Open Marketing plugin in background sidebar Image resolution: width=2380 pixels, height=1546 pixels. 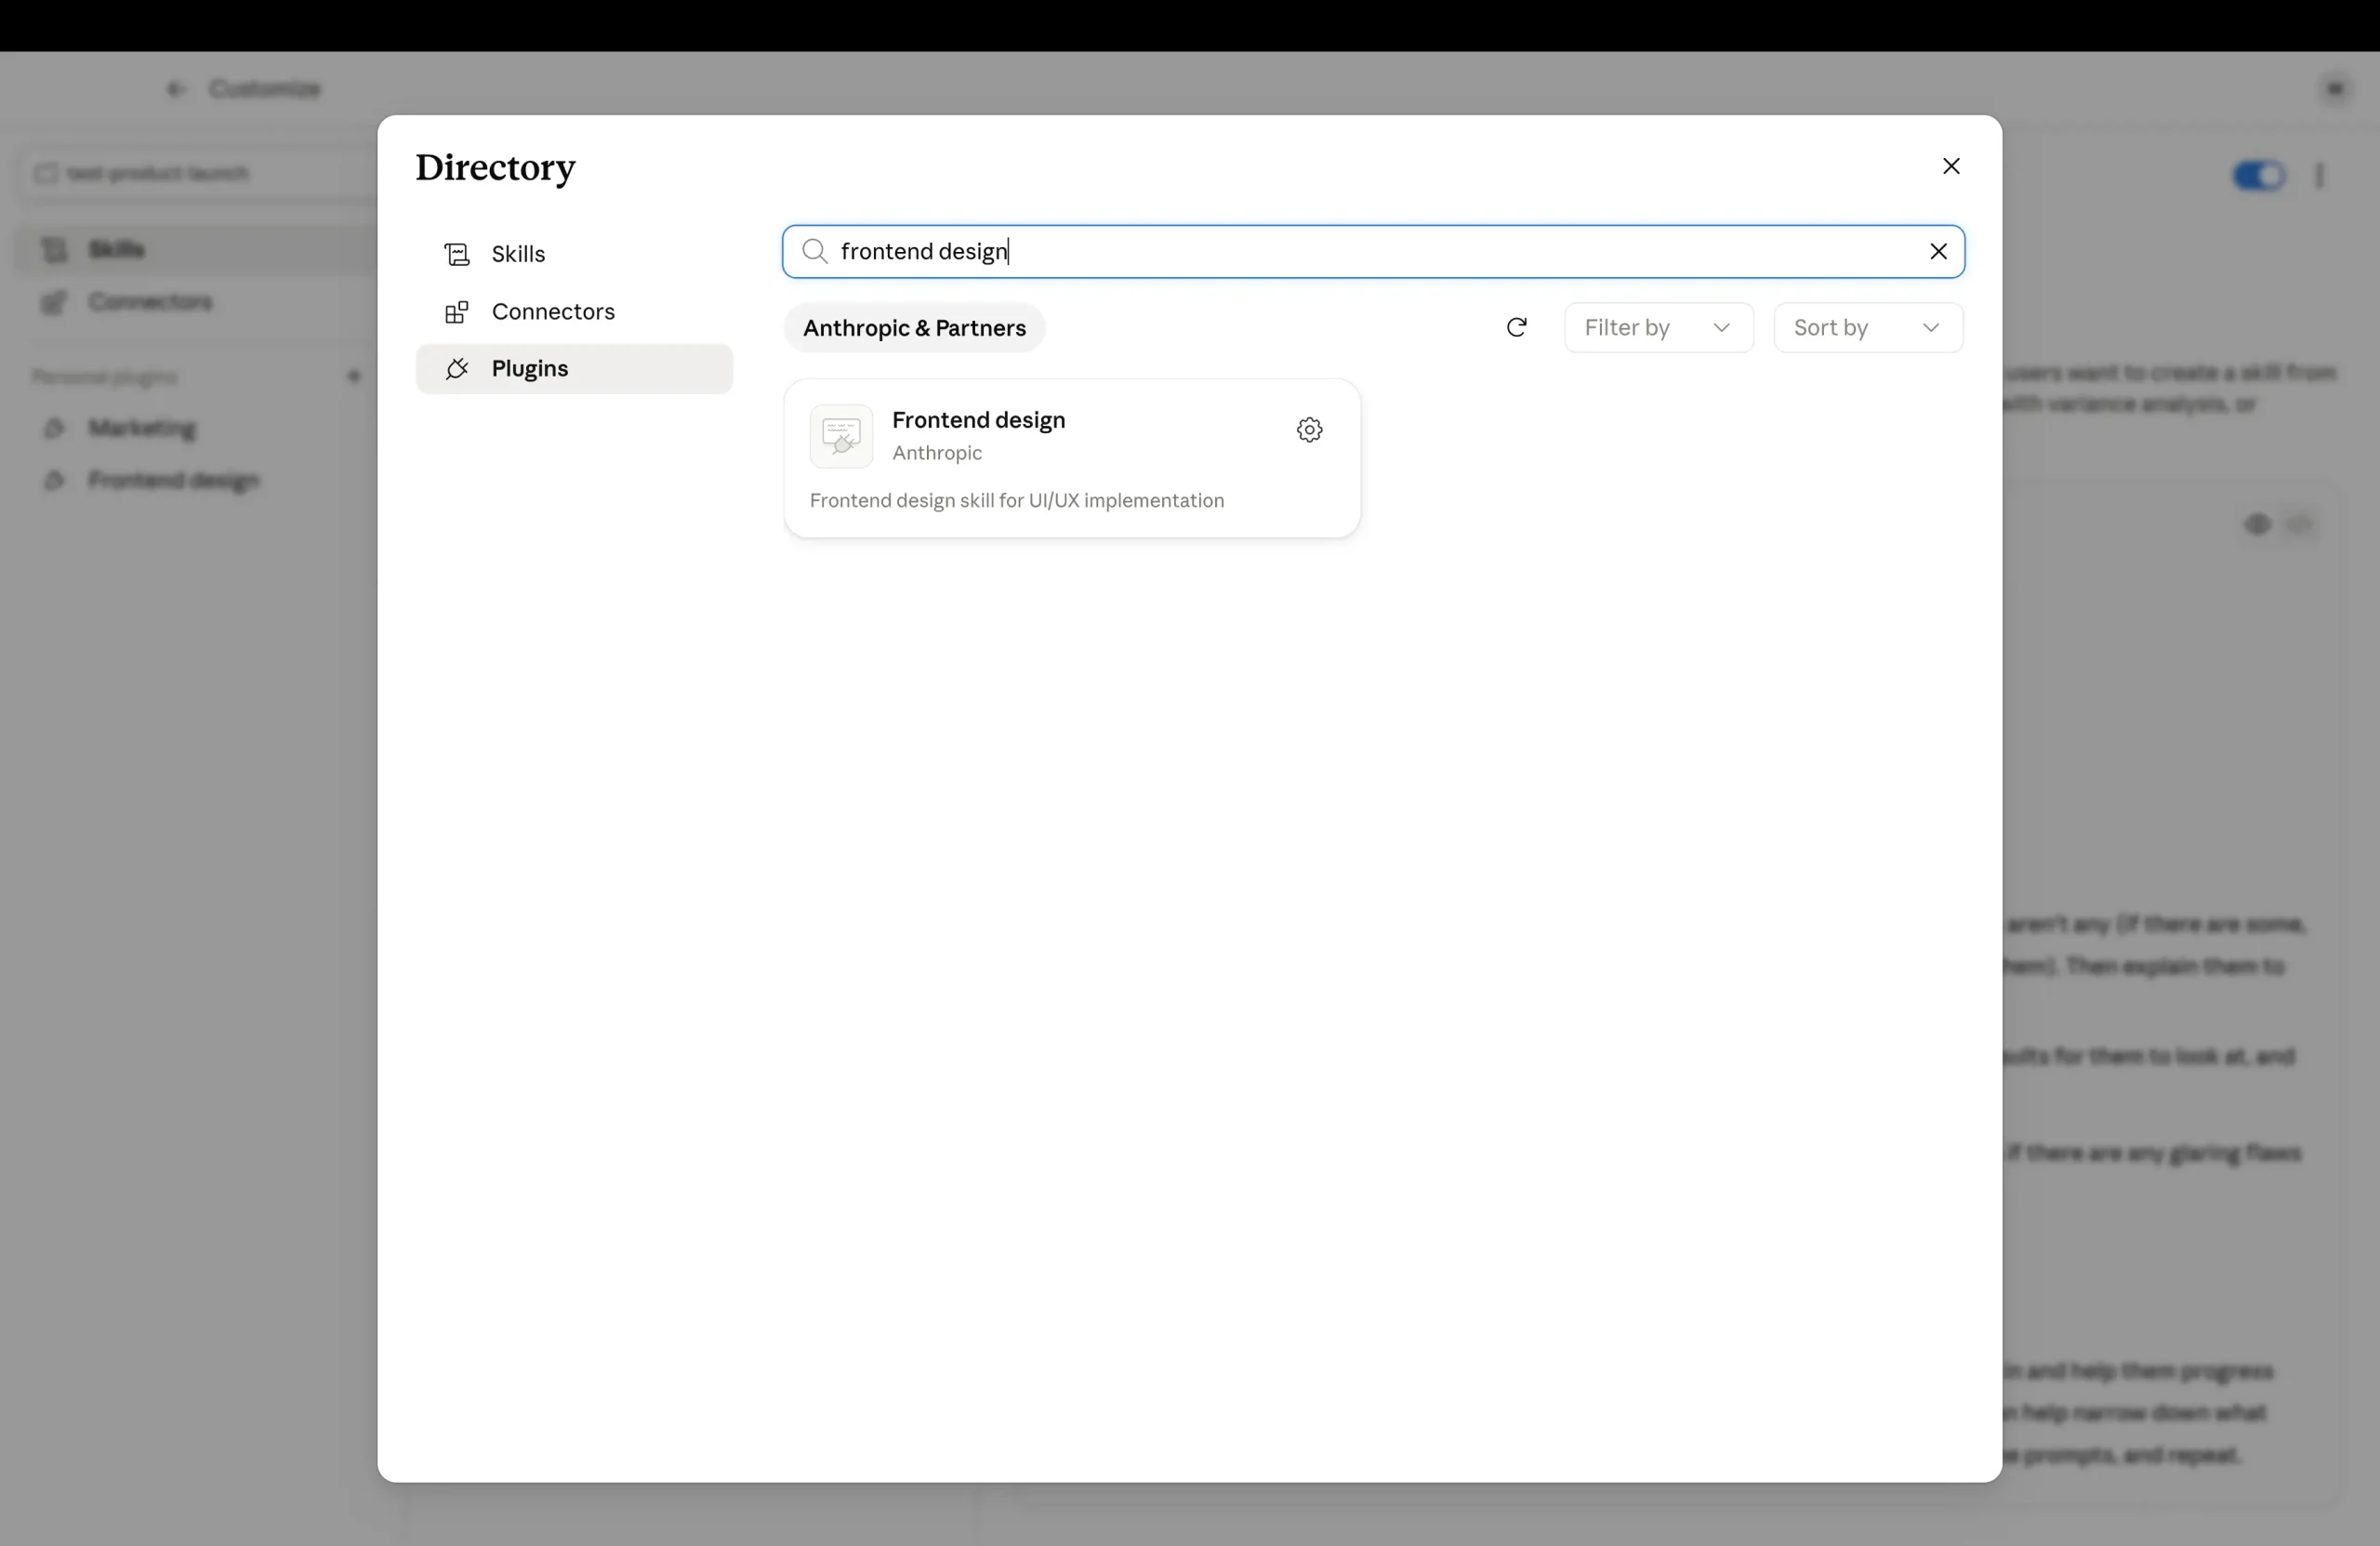(142, 428)
